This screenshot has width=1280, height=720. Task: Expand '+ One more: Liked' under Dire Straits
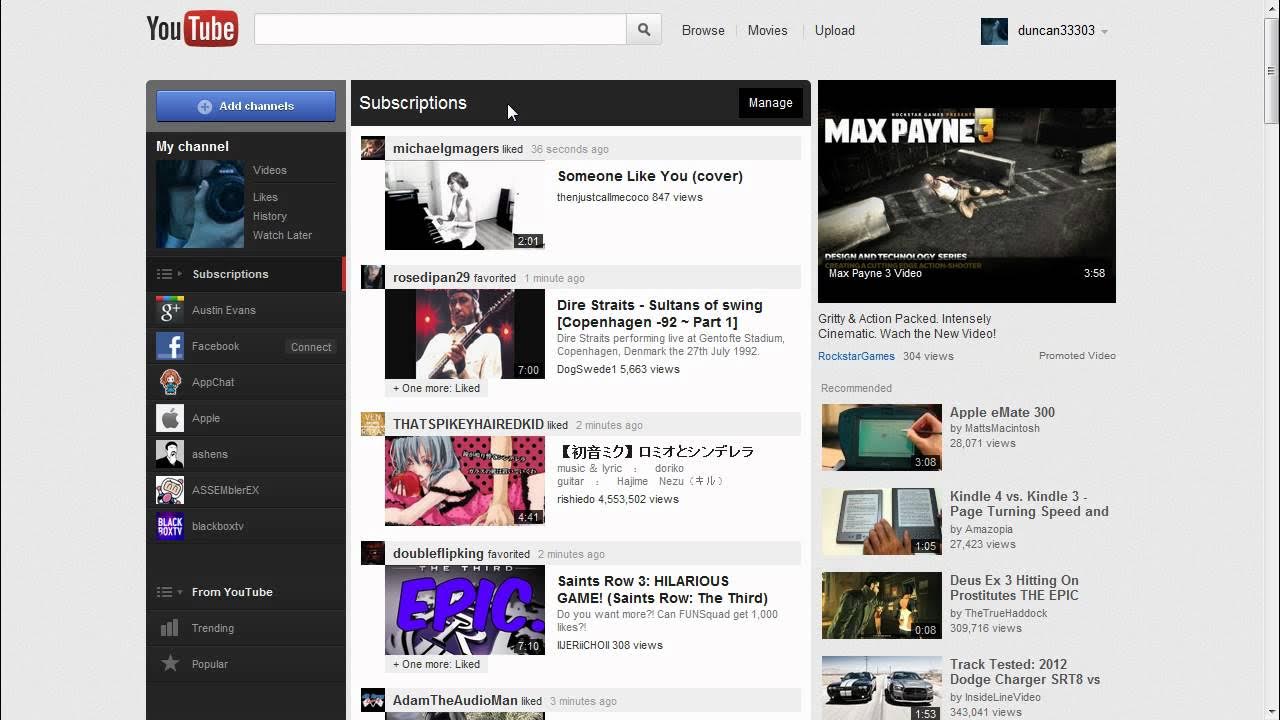[436, 388]
